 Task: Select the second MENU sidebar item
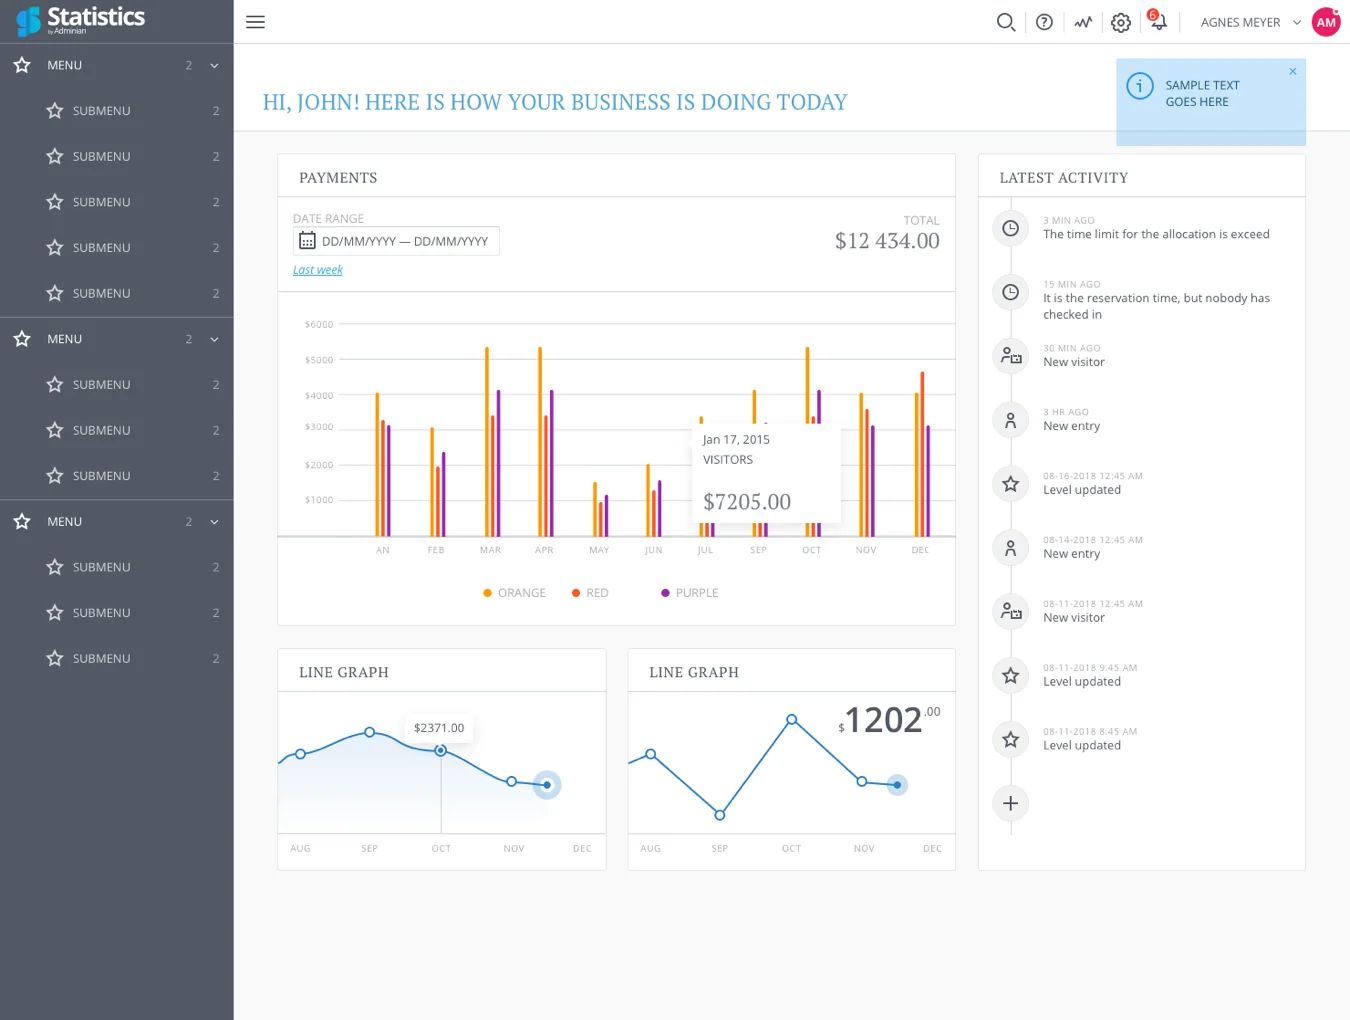pyautogui.click(x=116, y=339)
